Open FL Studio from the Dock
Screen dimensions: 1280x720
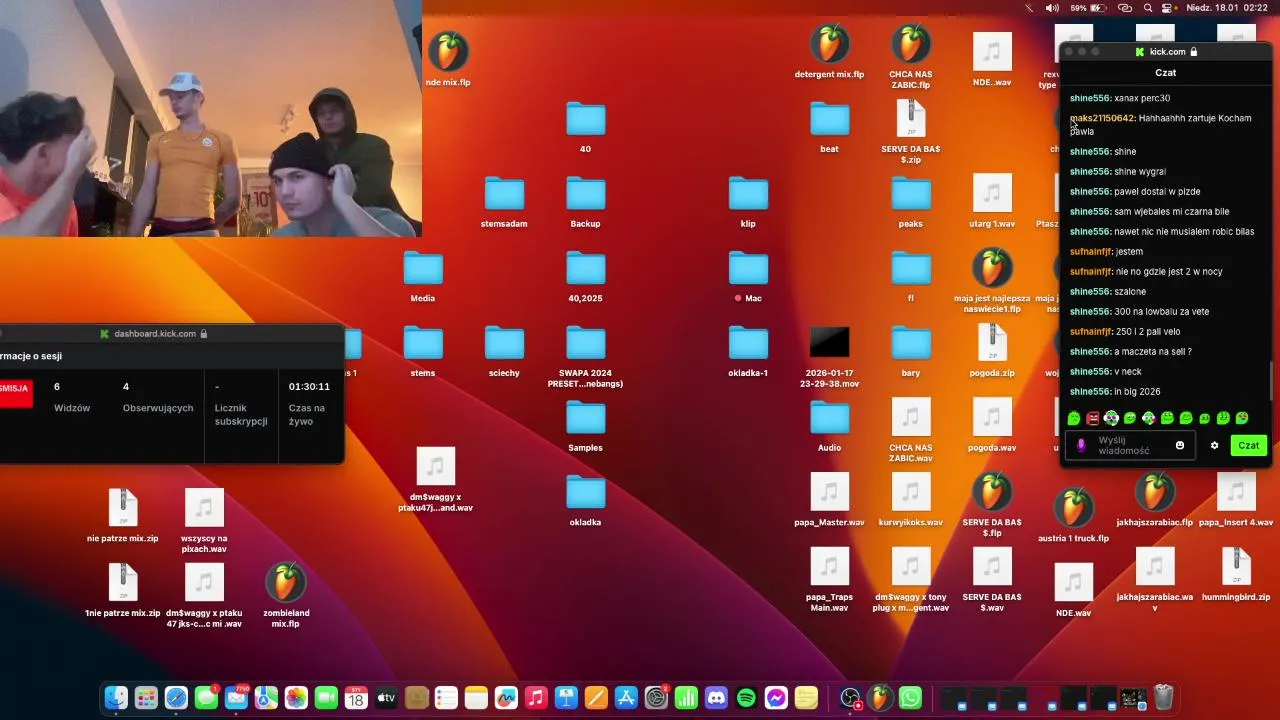pyautogui.click(x=879, y=698)
